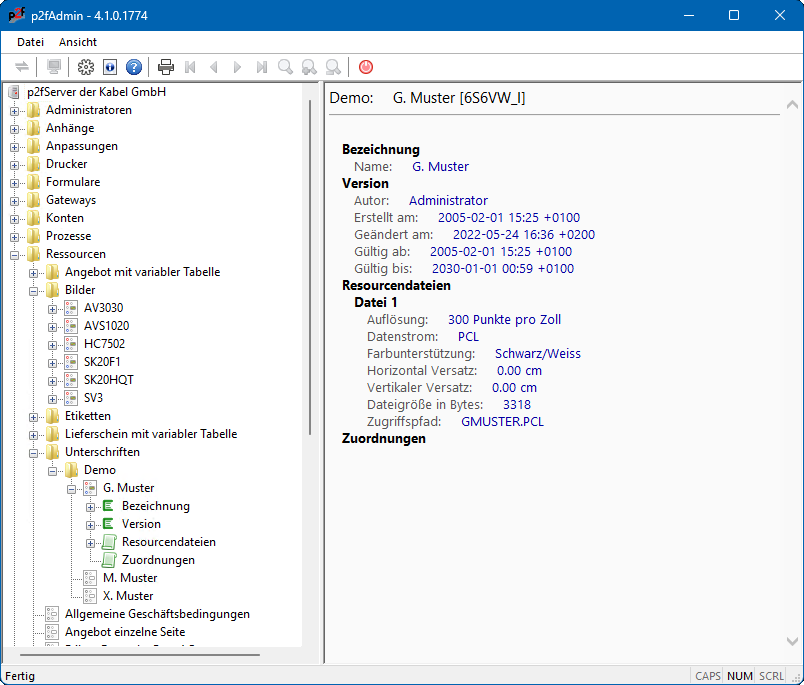Expand the Etiketten folder
Screen dimensions: 804x685
pyautogui.click(x=34, y=416)
